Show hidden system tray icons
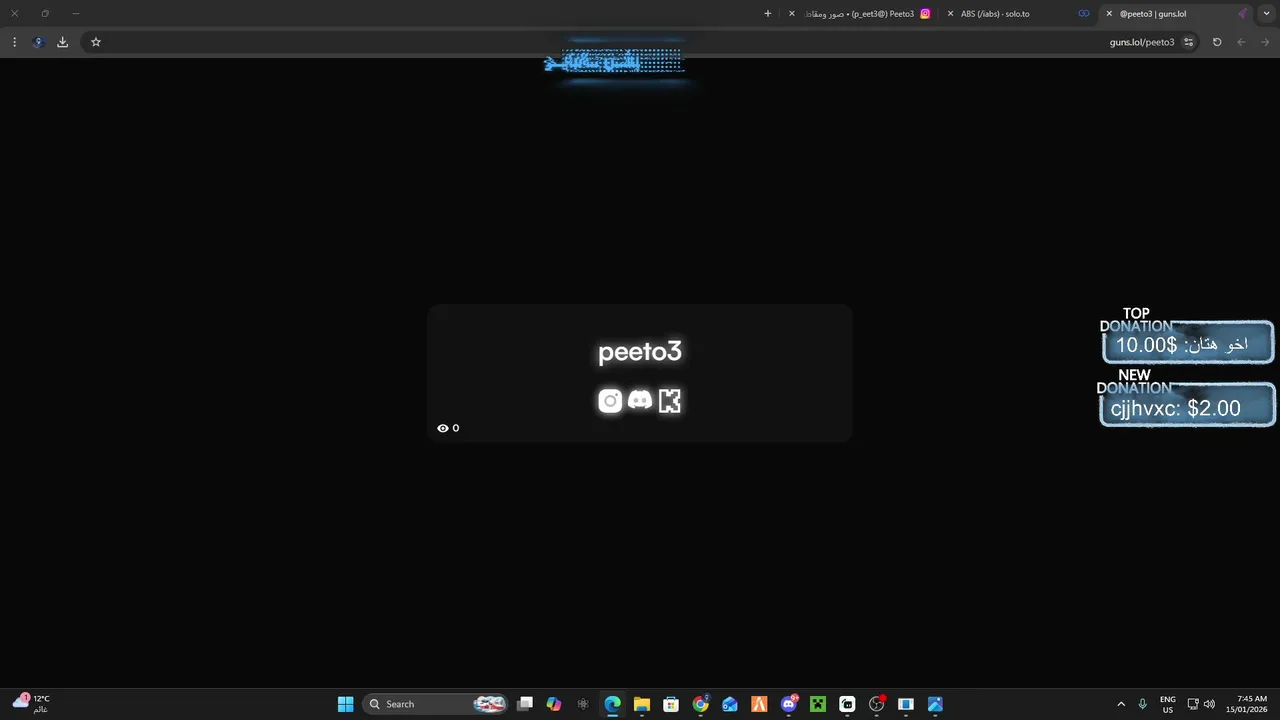 pyautogui.click(x=1121, y=704)
